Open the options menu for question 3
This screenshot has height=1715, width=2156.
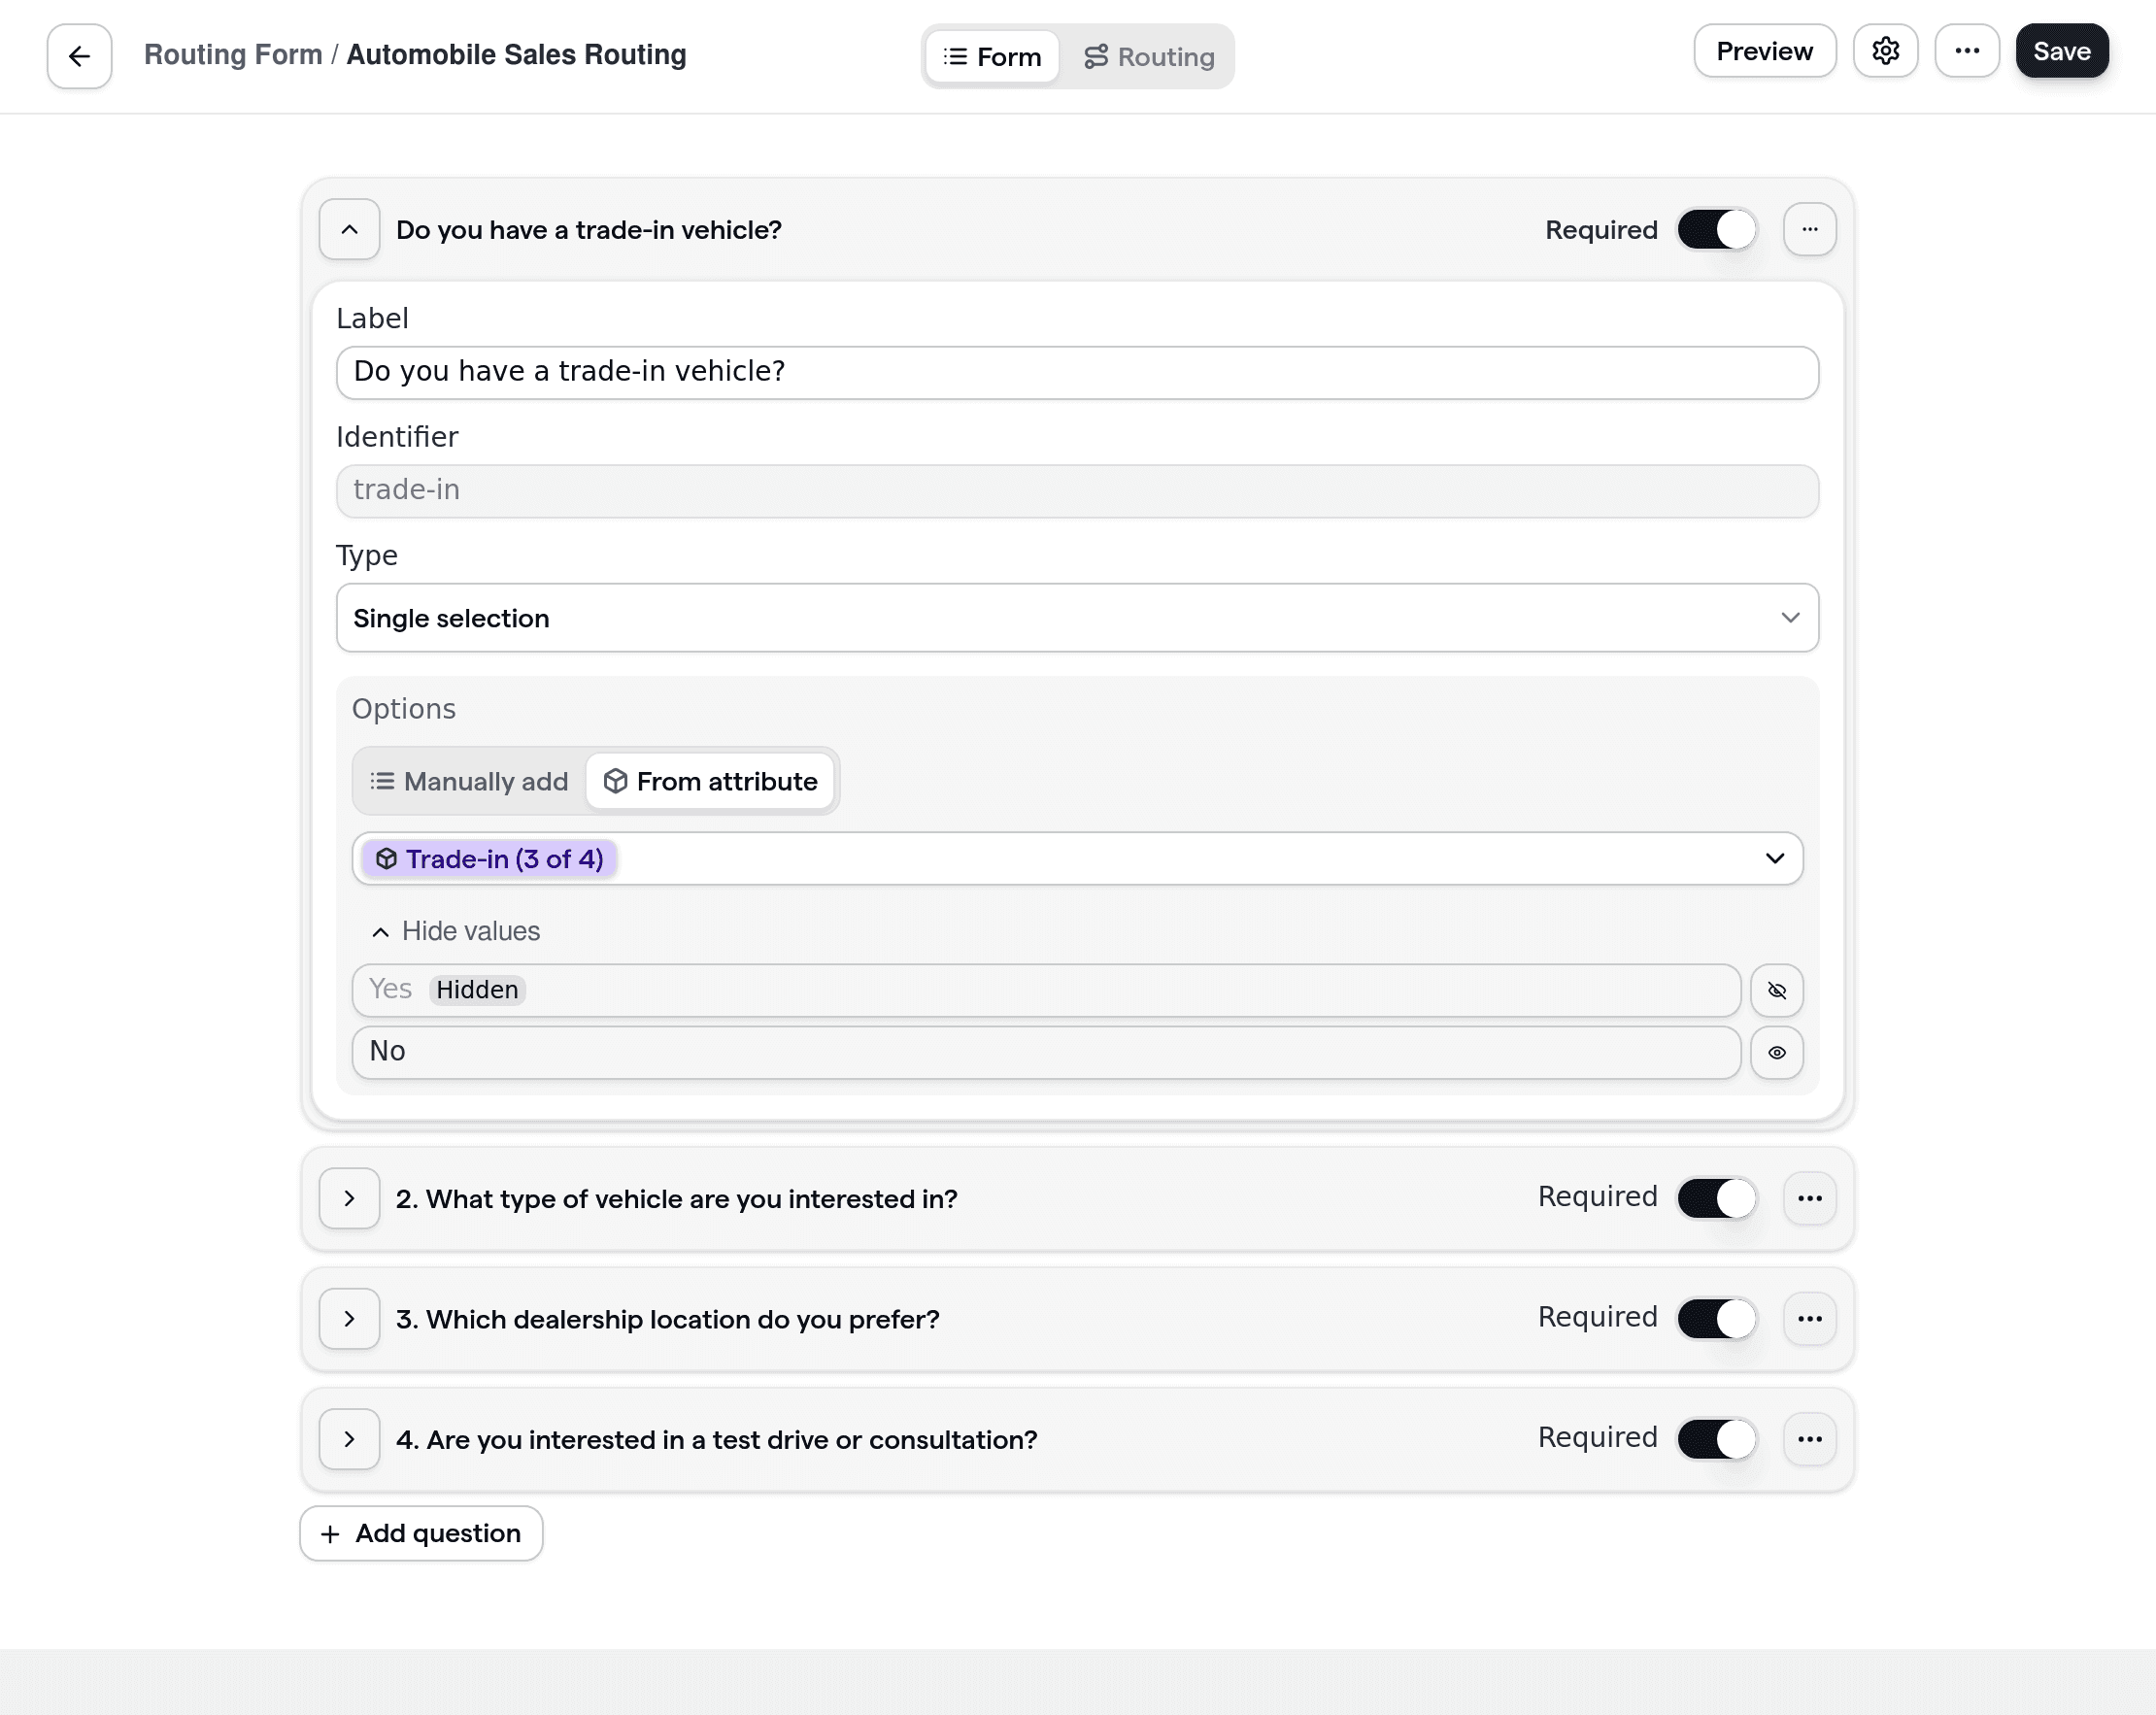coord(1810,1318)
